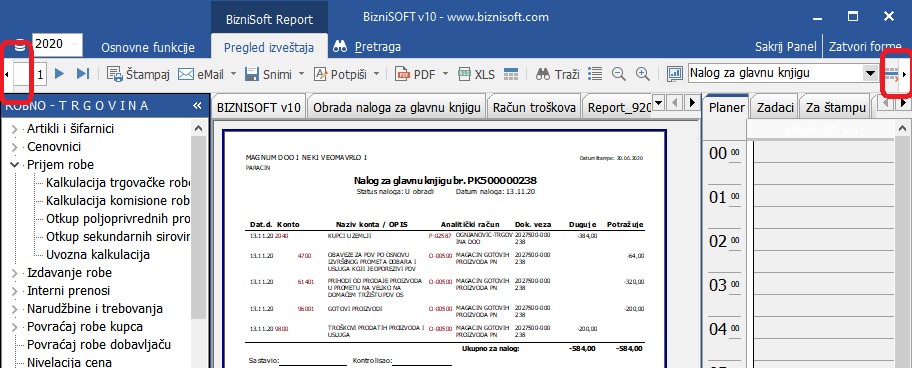912x368 pixels.
Task: Select Uvozna kalkulacija in tree
Action: pos(98,255)
